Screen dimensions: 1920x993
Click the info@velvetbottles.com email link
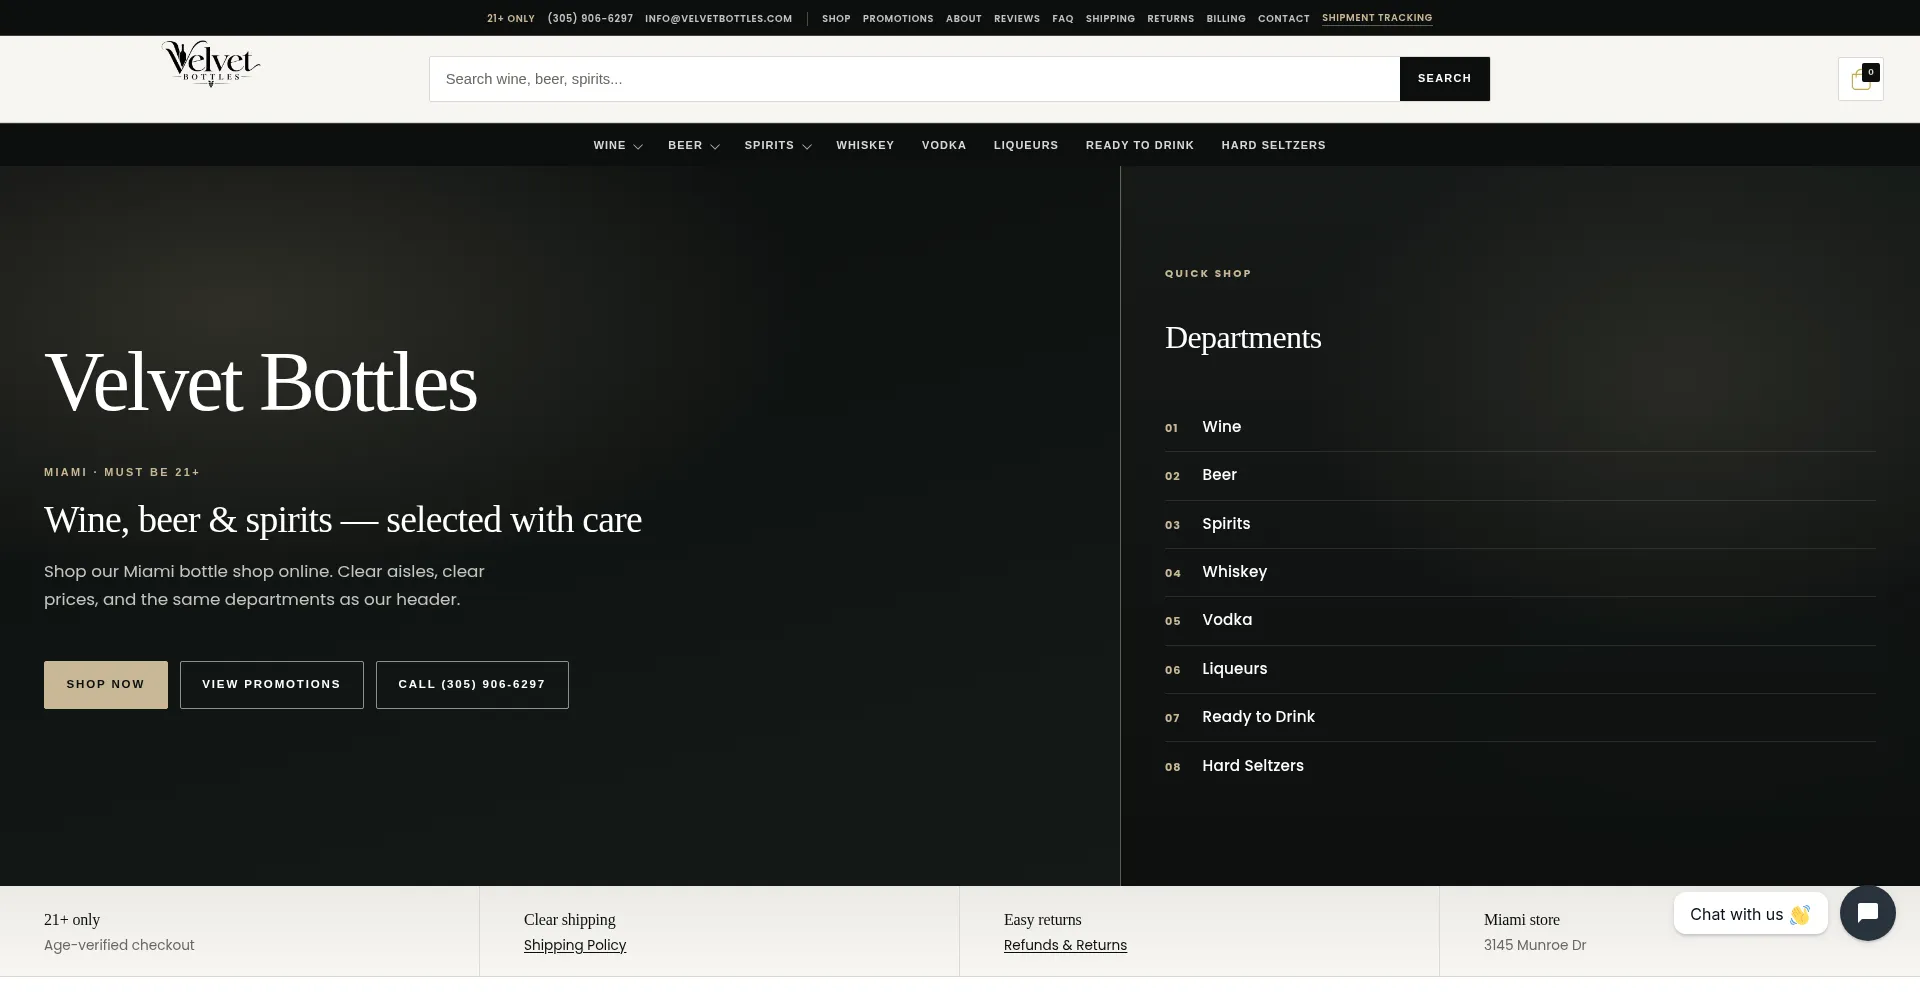[718, 18]
